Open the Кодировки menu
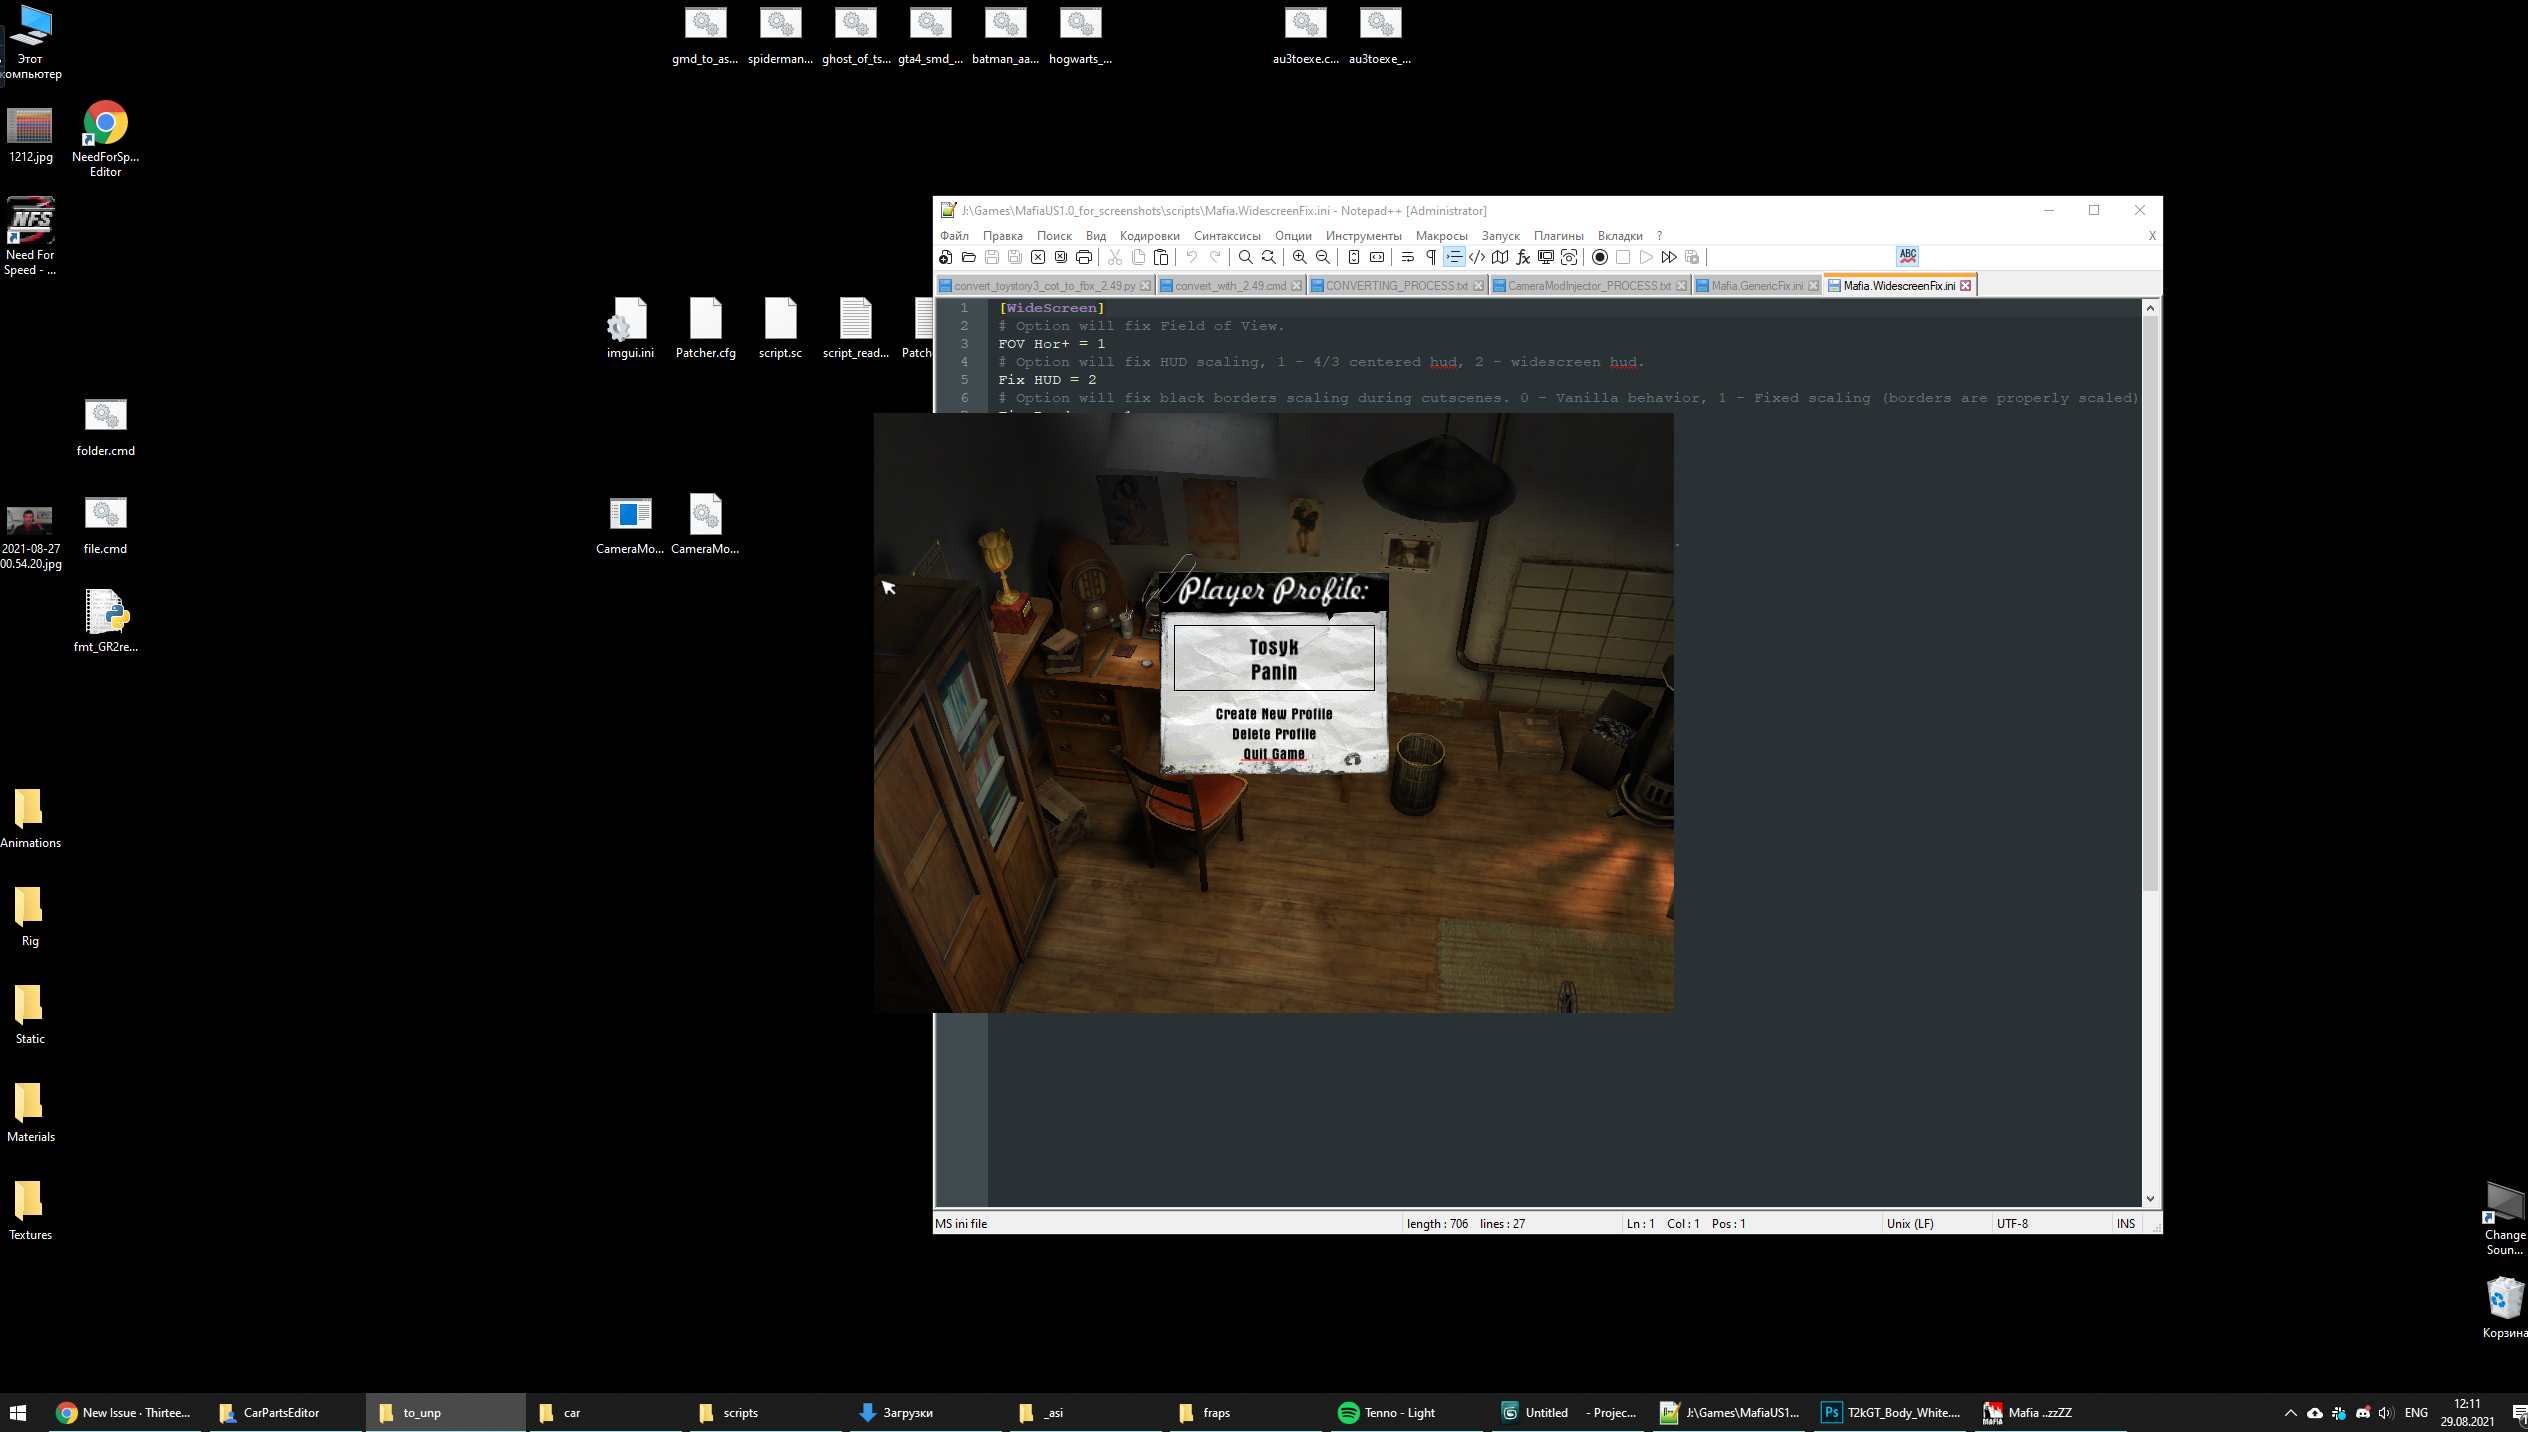2528x1432 pixels. click(x=1149, y=236)
